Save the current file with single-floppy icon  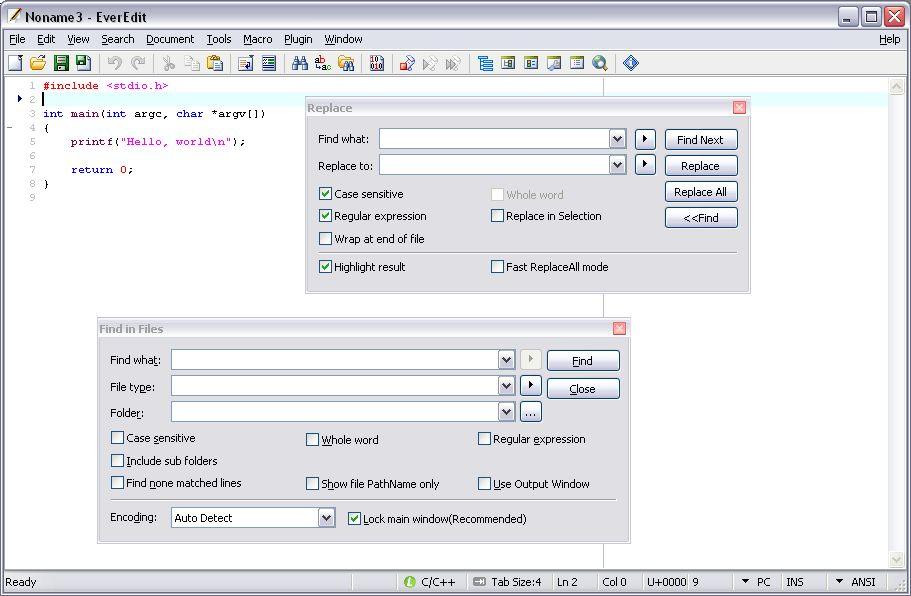pyautogui.click(x=61, y=63)
